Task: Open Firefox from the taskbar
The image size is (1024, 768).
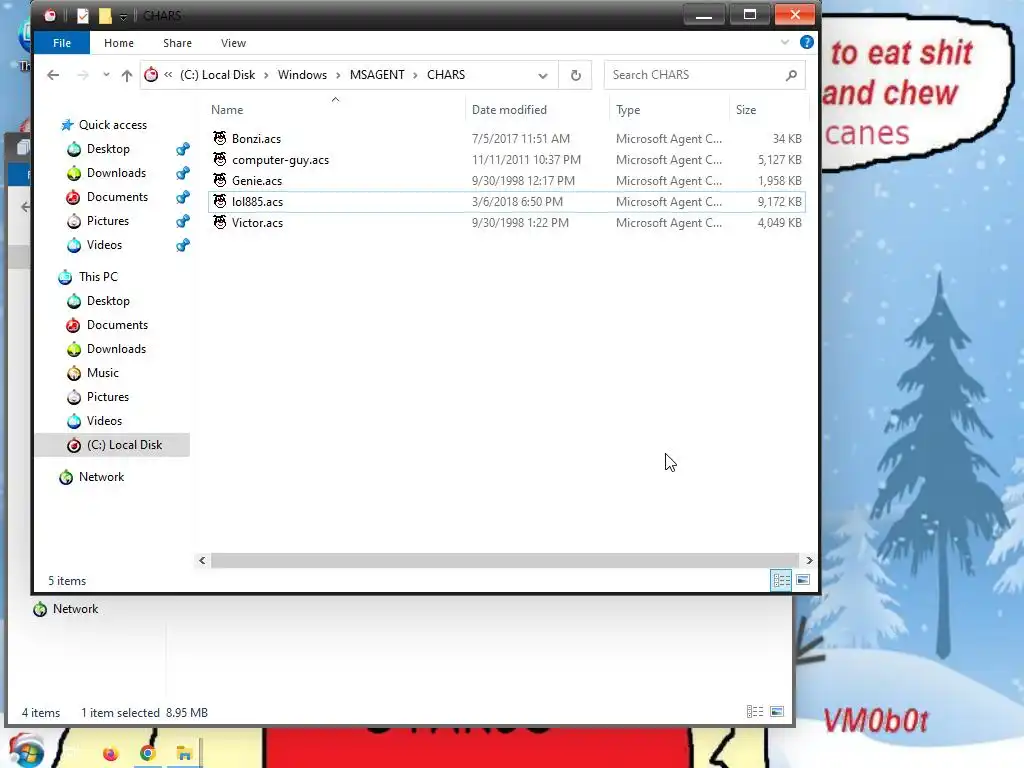Action: 110,754
